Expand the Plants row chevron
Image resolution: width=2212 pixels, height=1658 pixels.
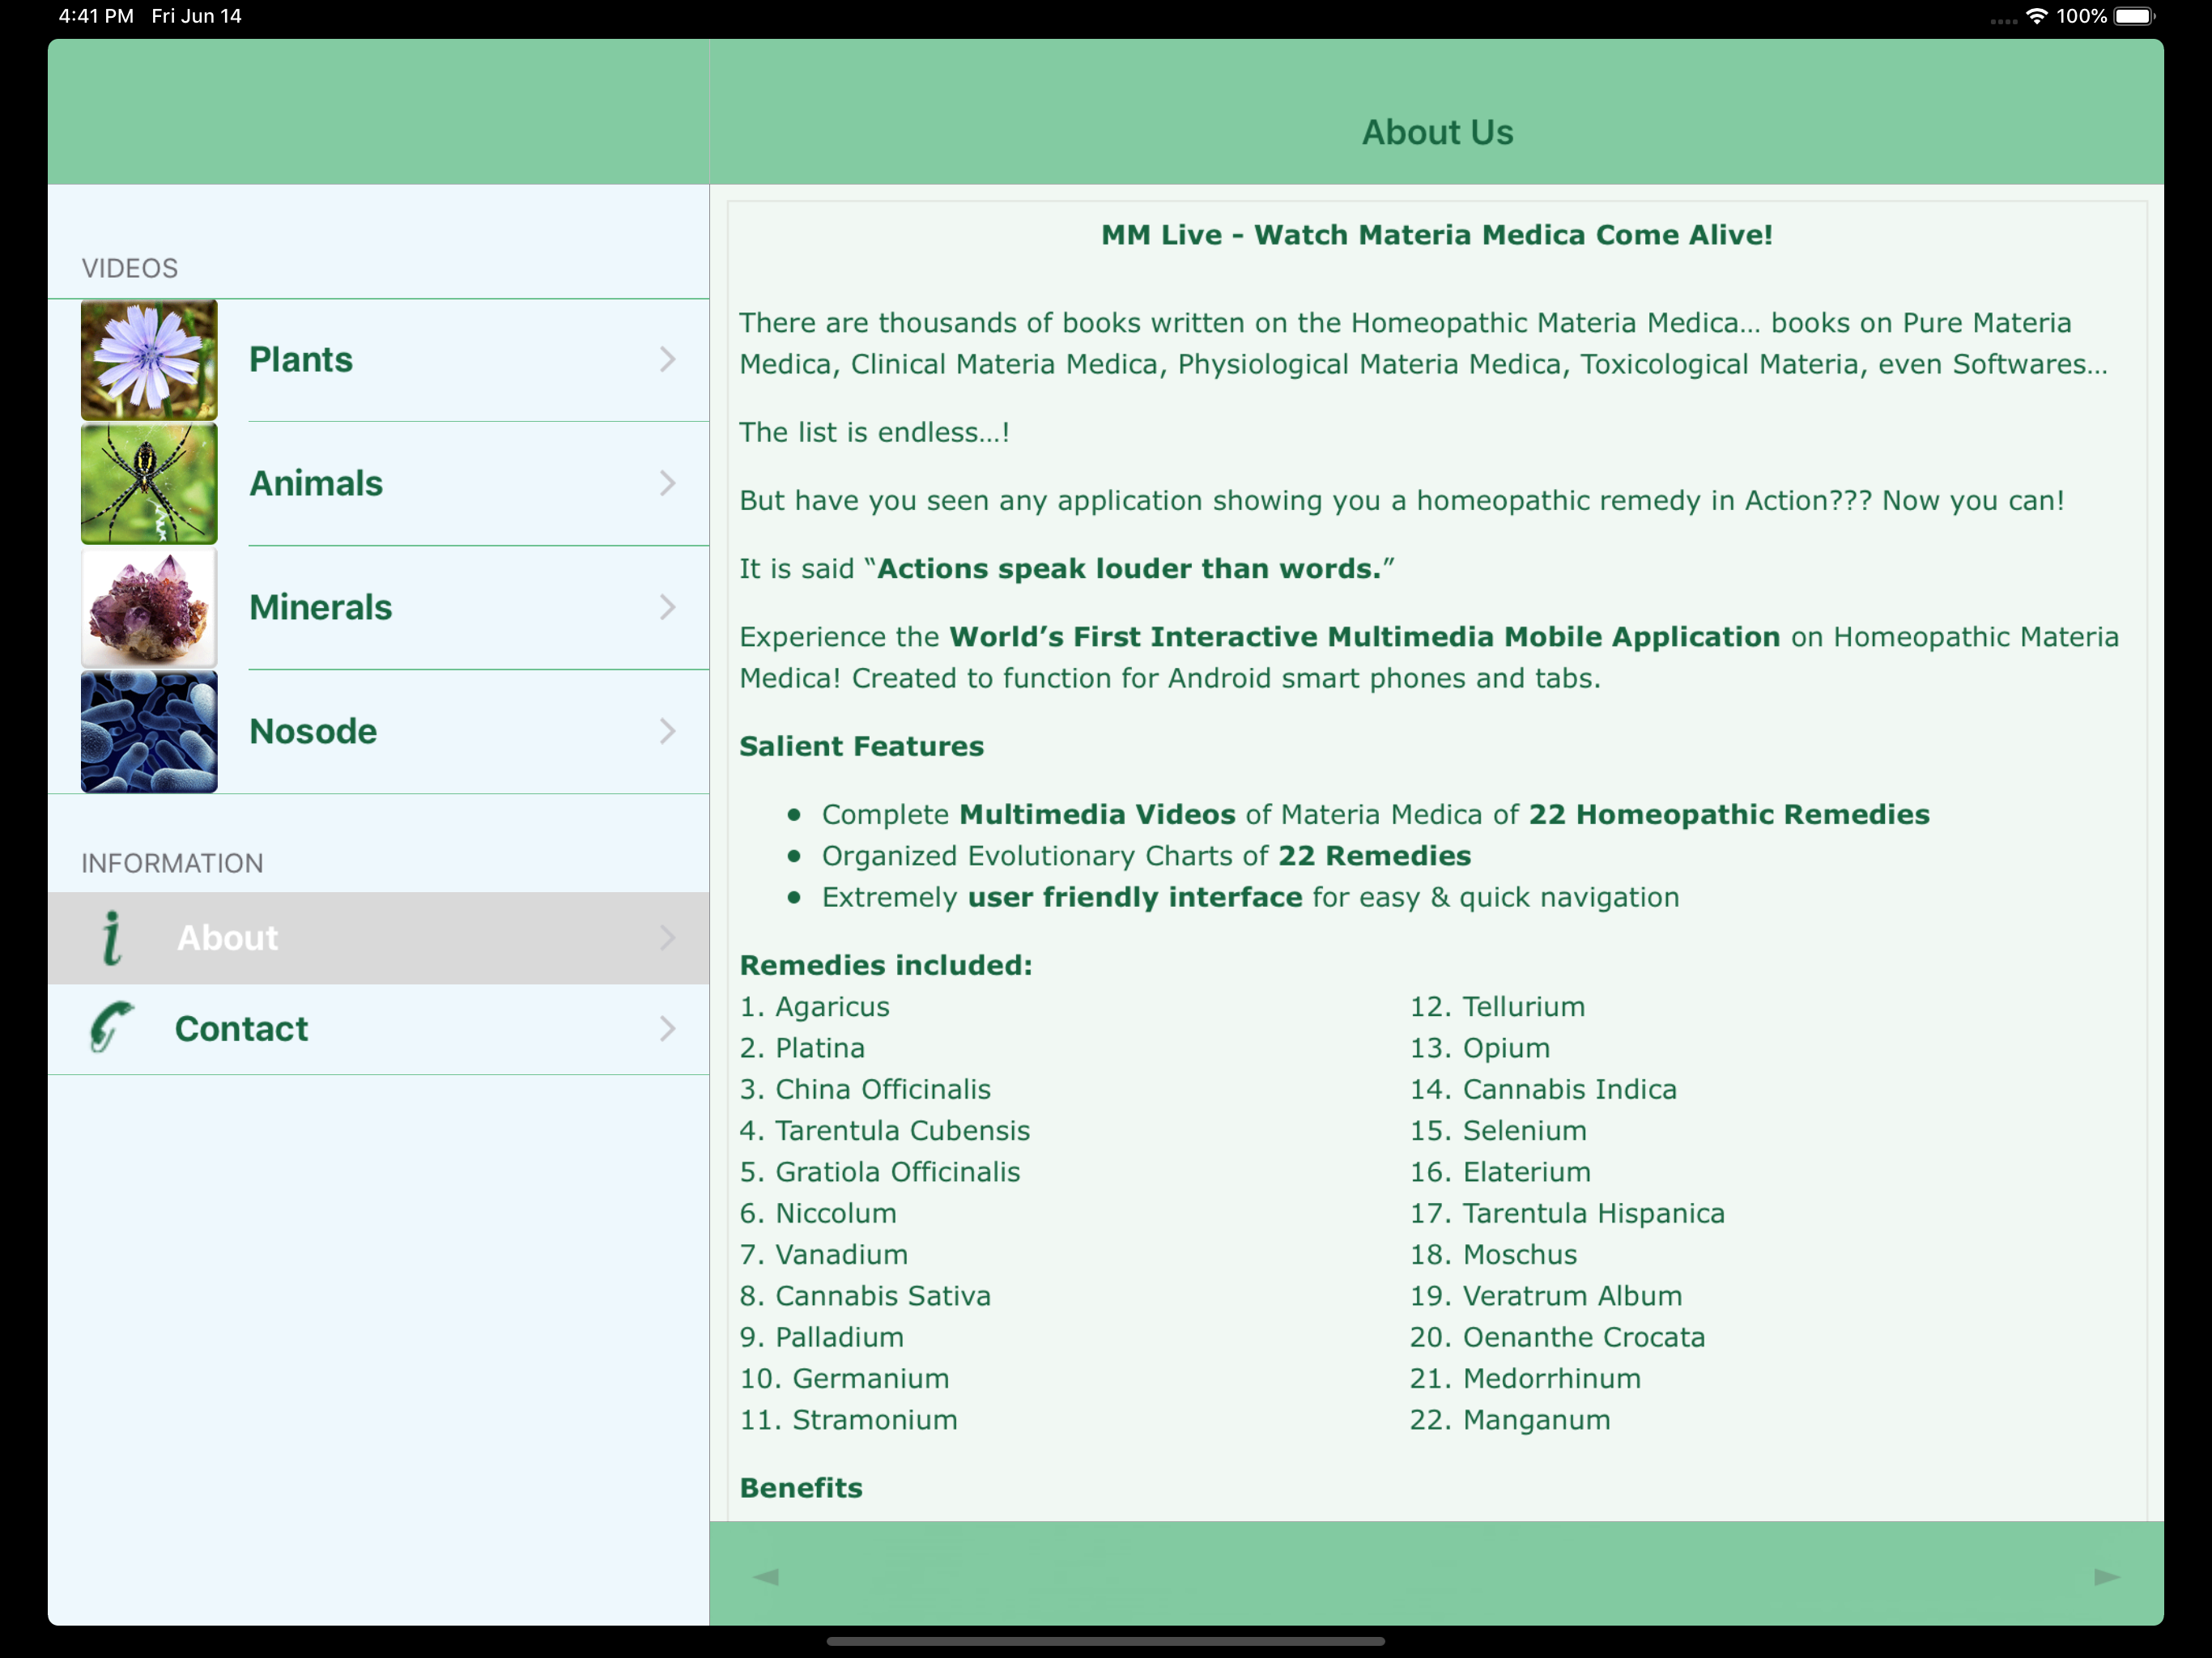click(x=668, y=360)
